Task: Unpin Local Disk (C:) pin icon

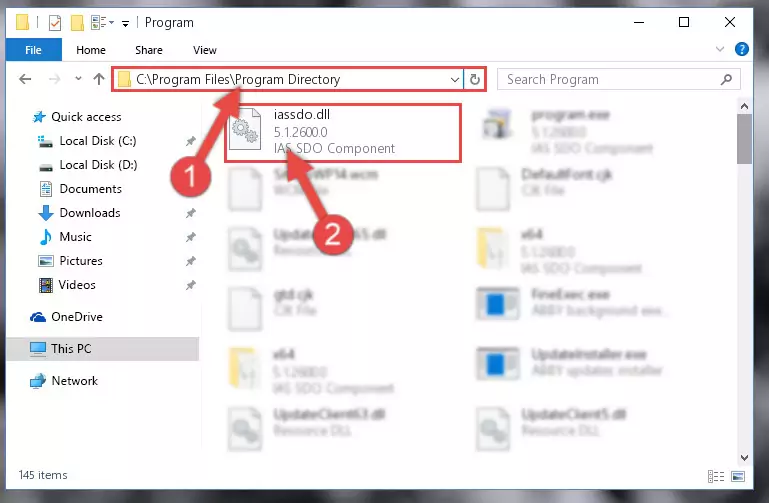Action: [x=190, y=141]
